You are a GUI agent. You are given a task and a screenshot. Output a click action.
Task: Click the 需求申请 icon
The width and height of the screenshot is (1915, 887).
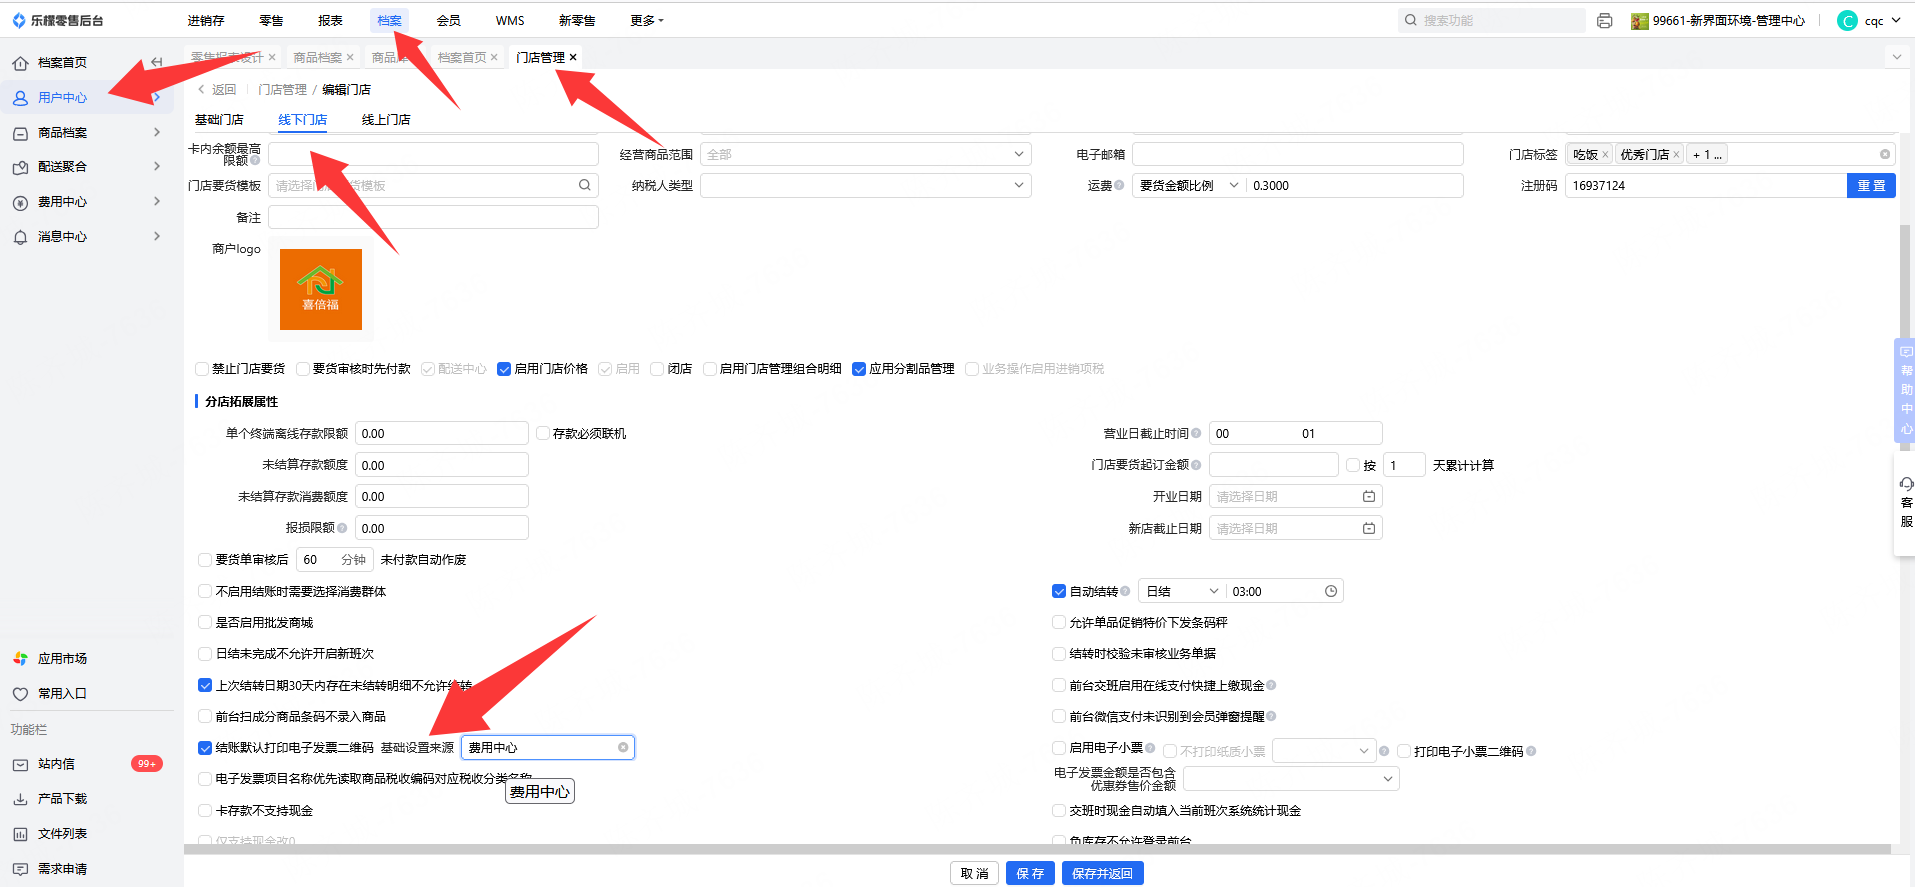click(20, 869)
